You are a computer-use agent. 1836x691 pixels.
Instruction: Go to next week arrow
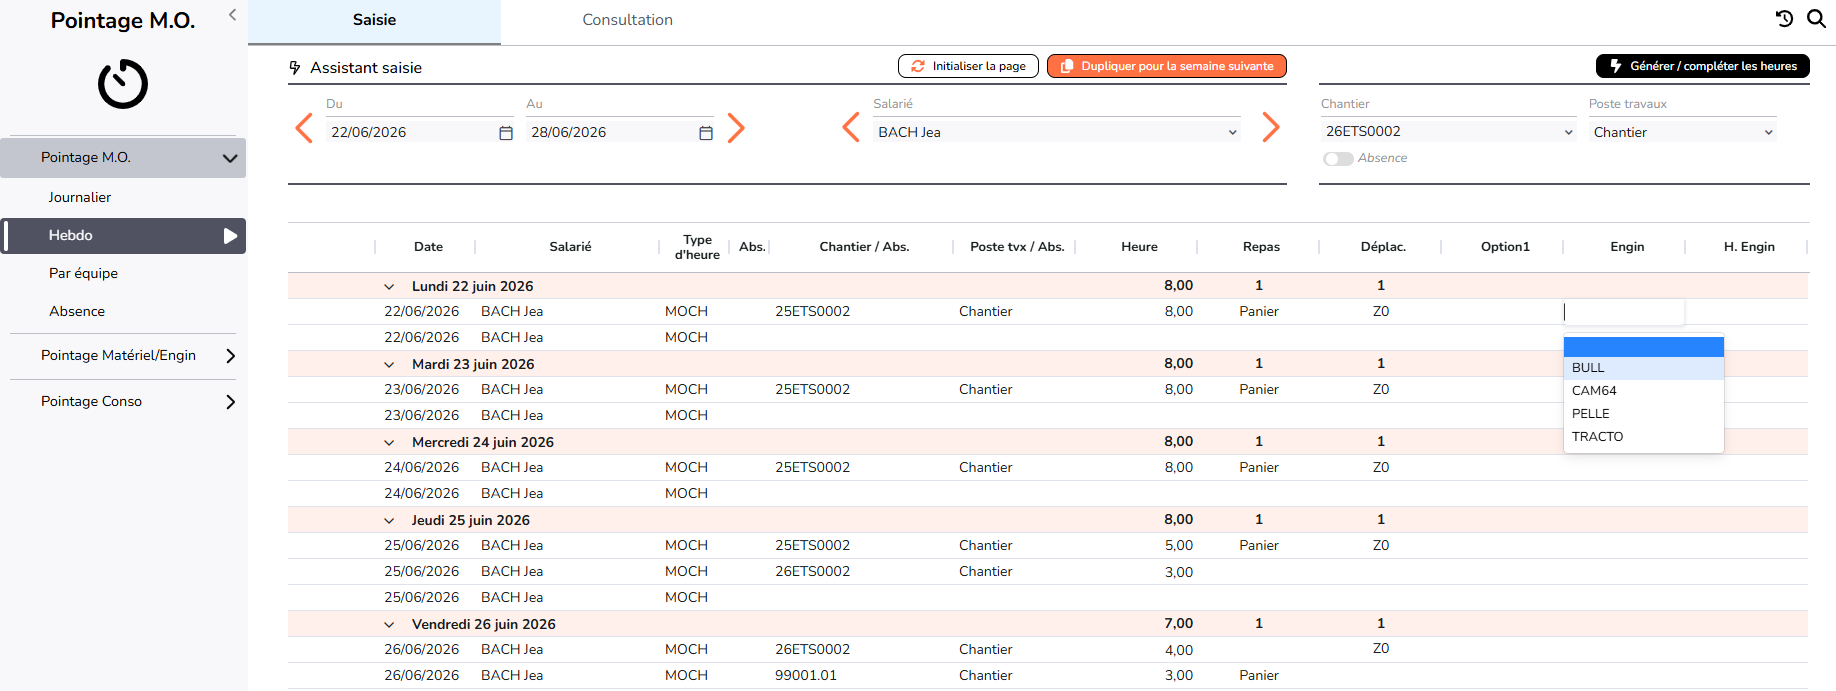736,128
